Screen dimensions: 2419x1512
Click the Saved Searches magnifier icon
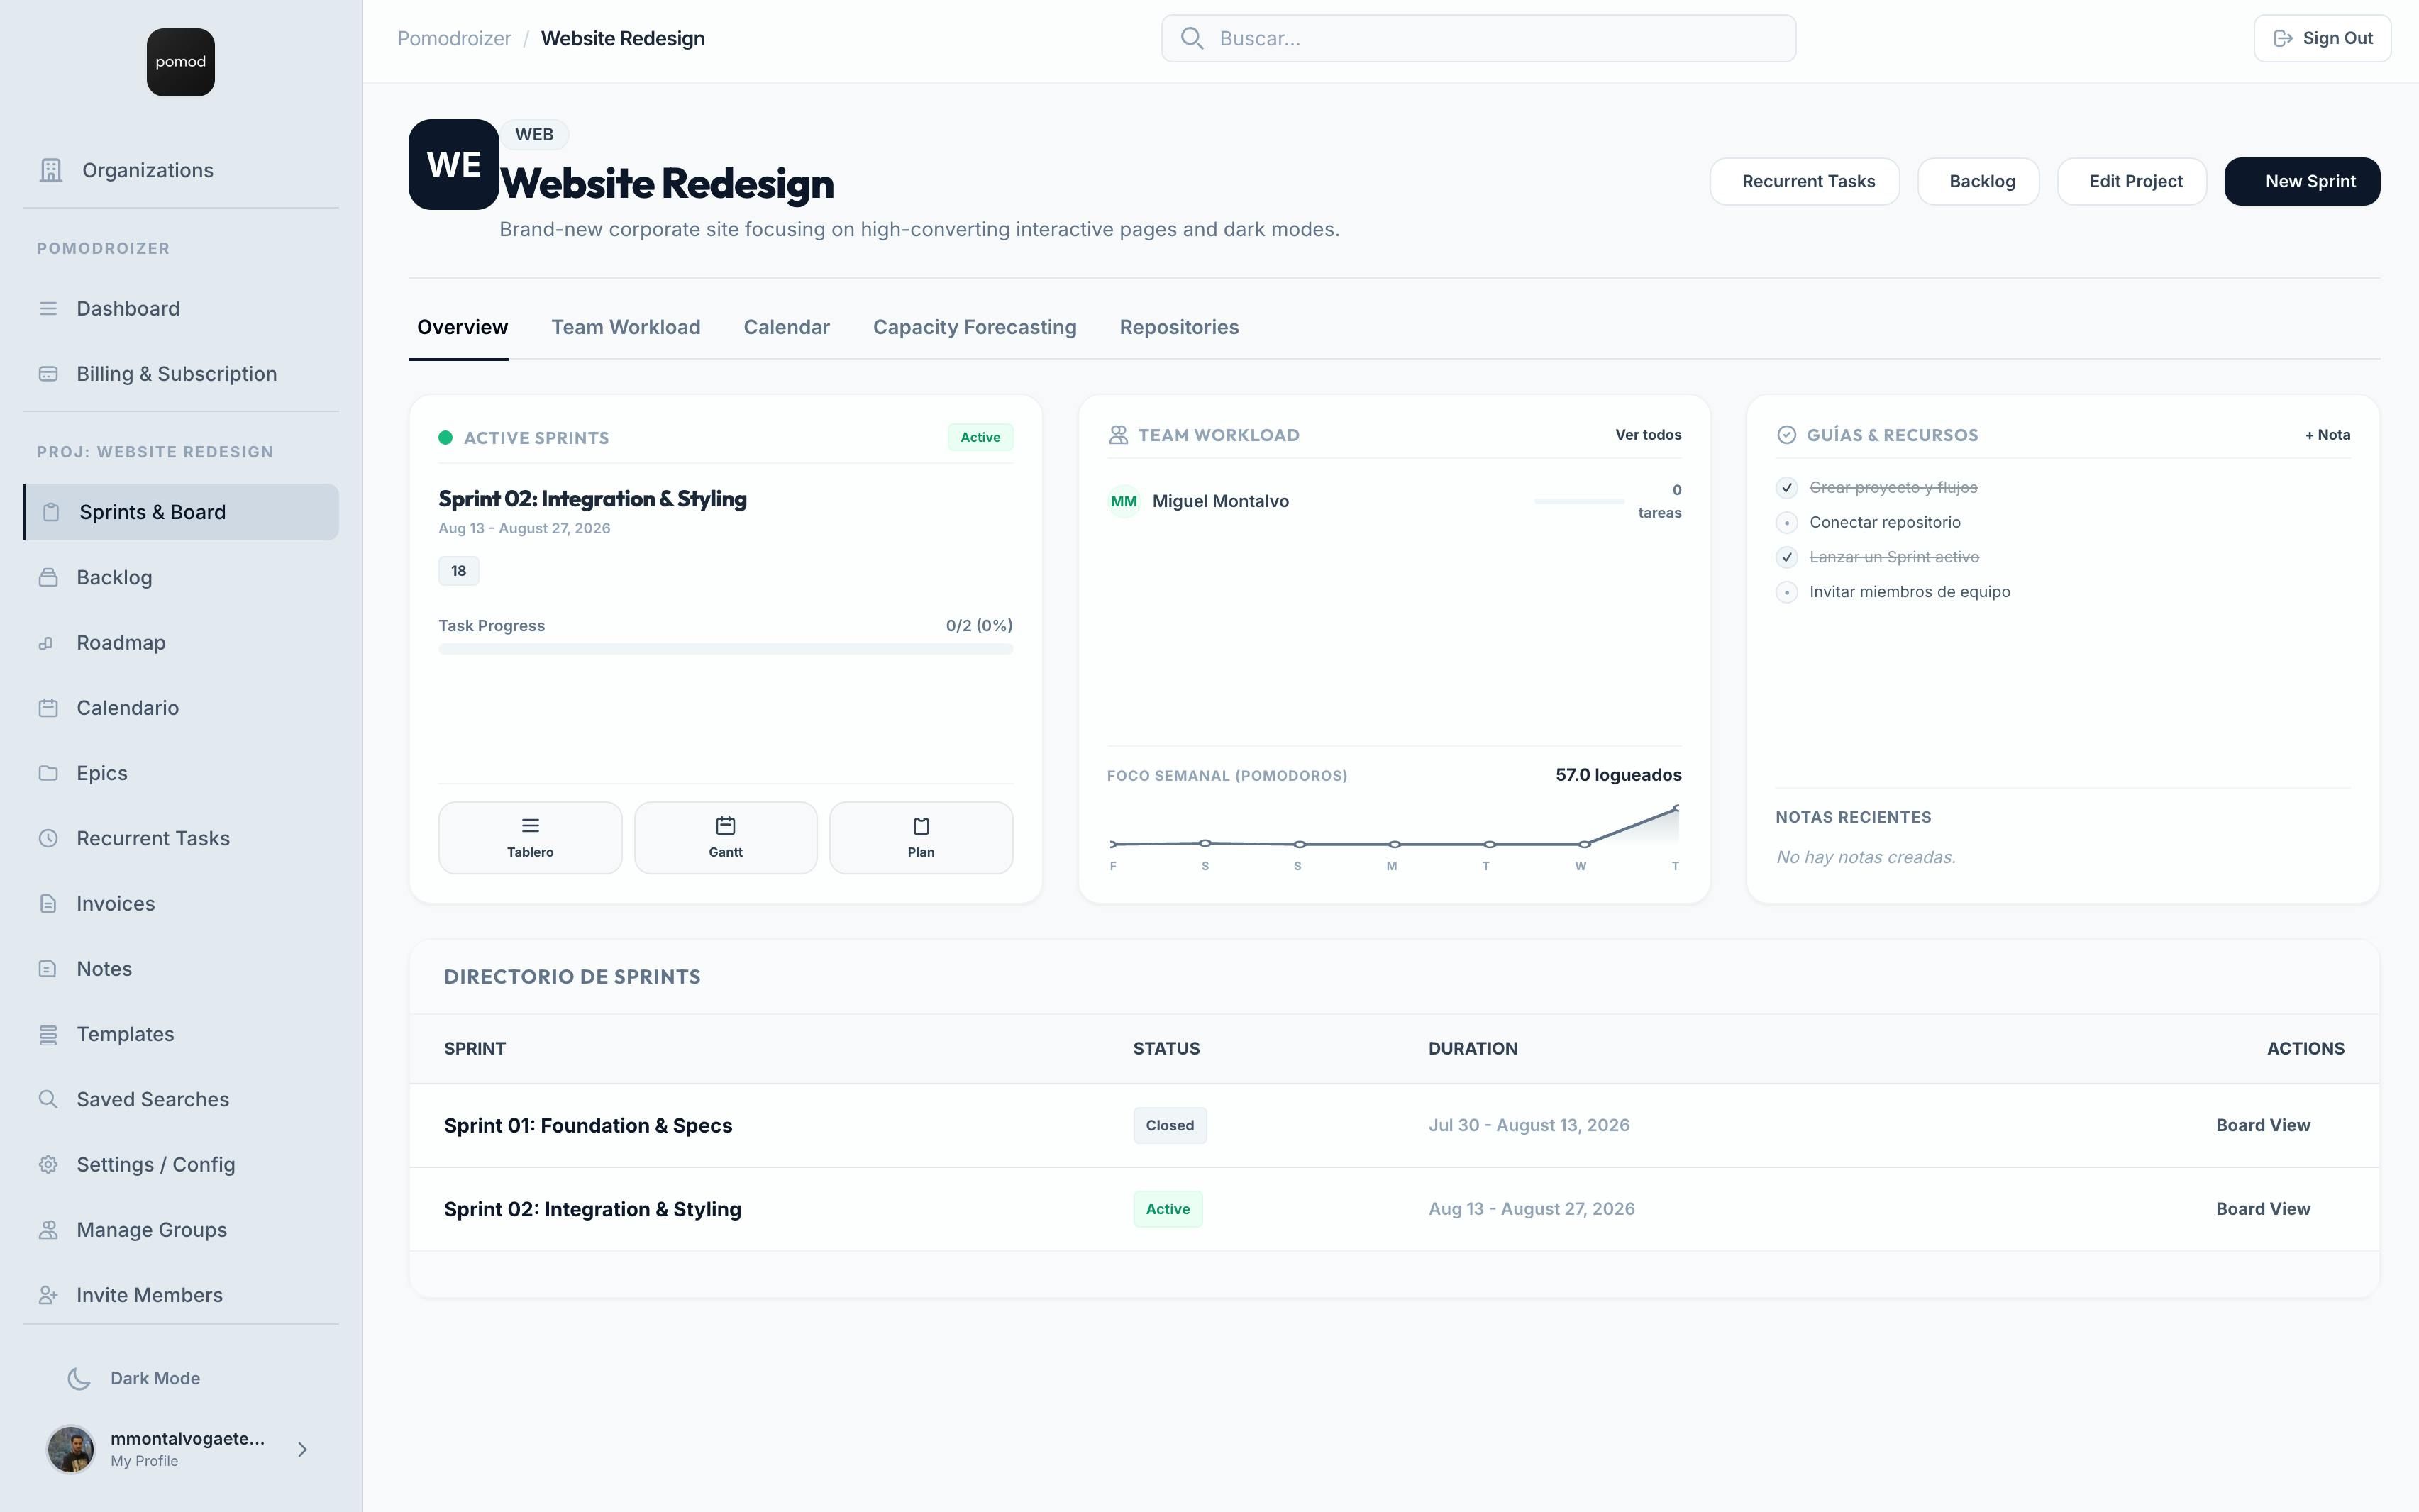(48, 1099)
